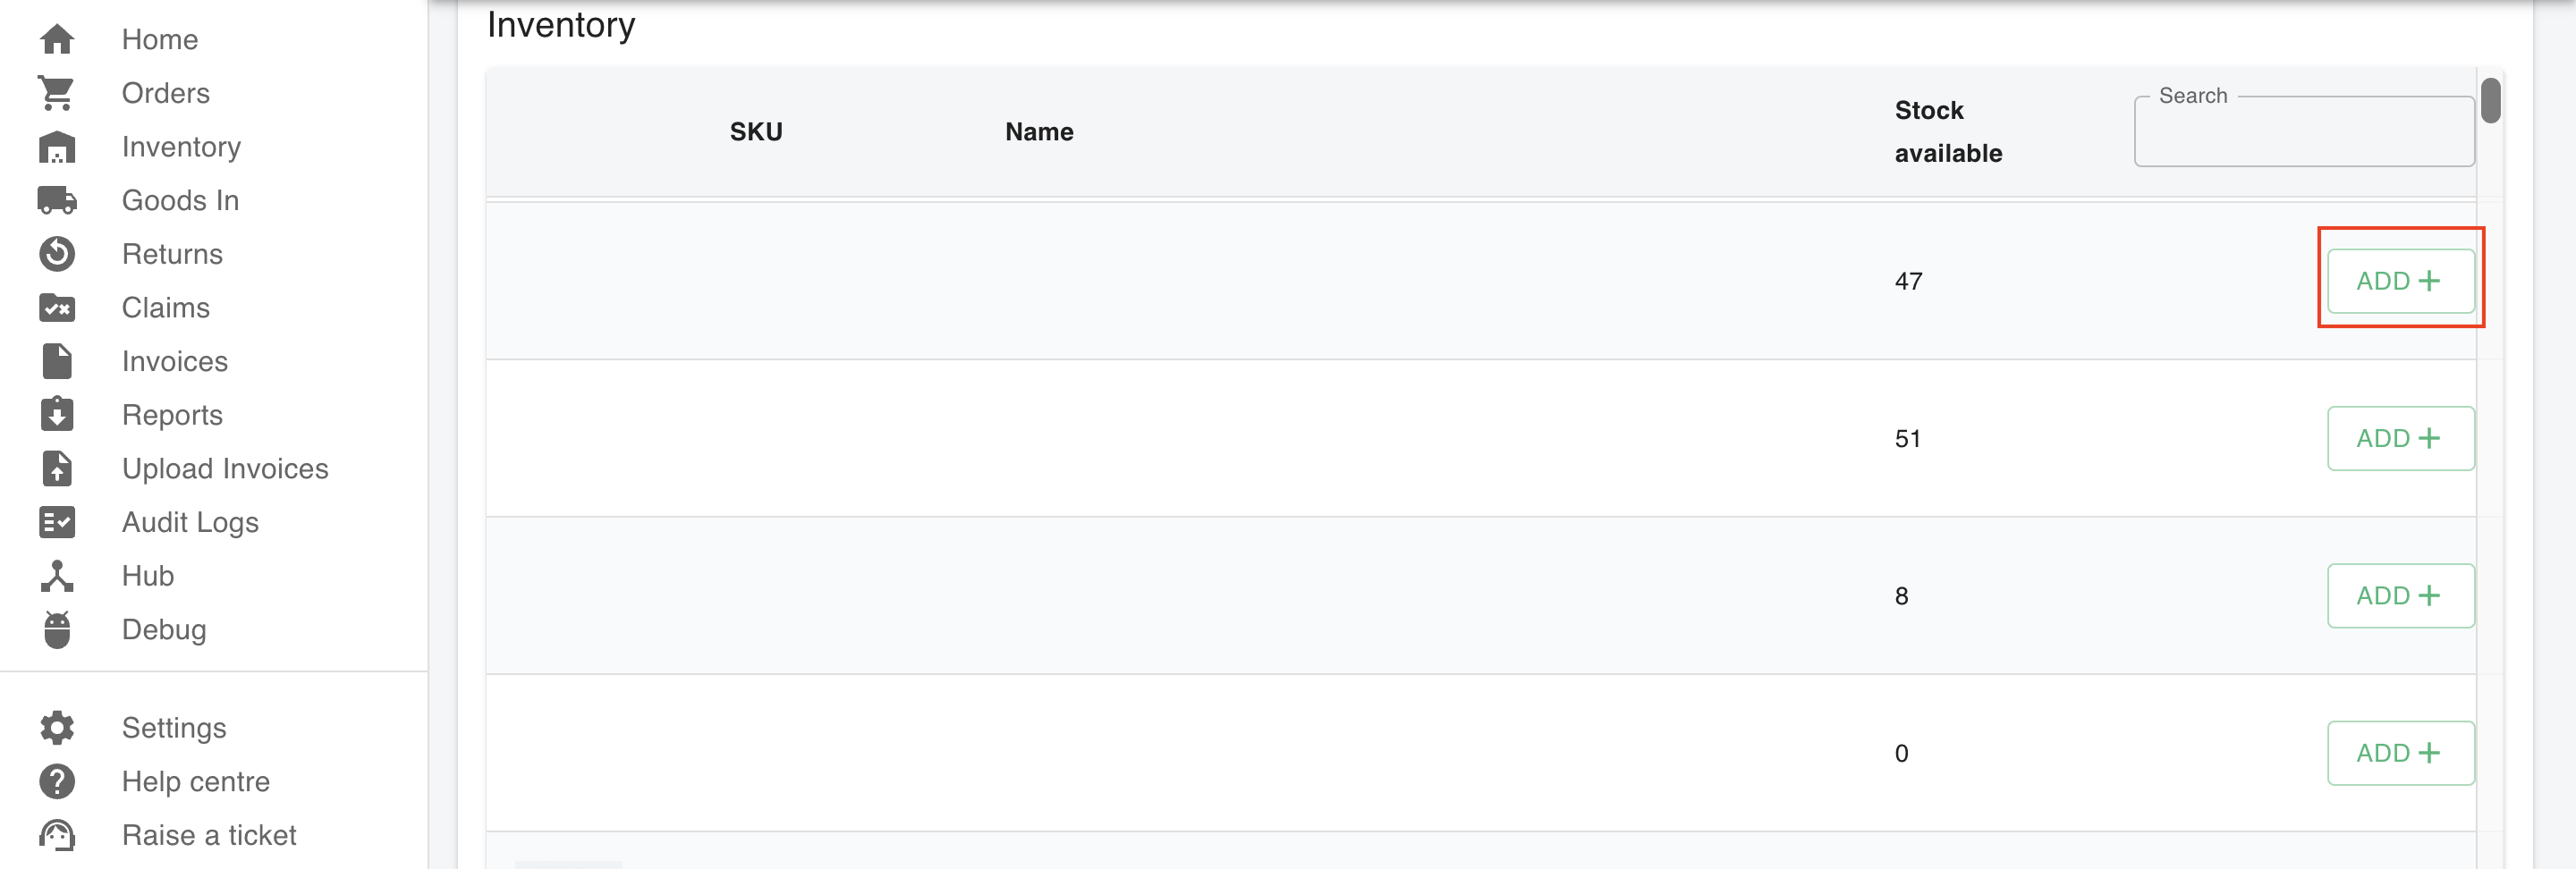2576x869 pixels.
Task: Open the Reports menu item
Action: [172, 415]
